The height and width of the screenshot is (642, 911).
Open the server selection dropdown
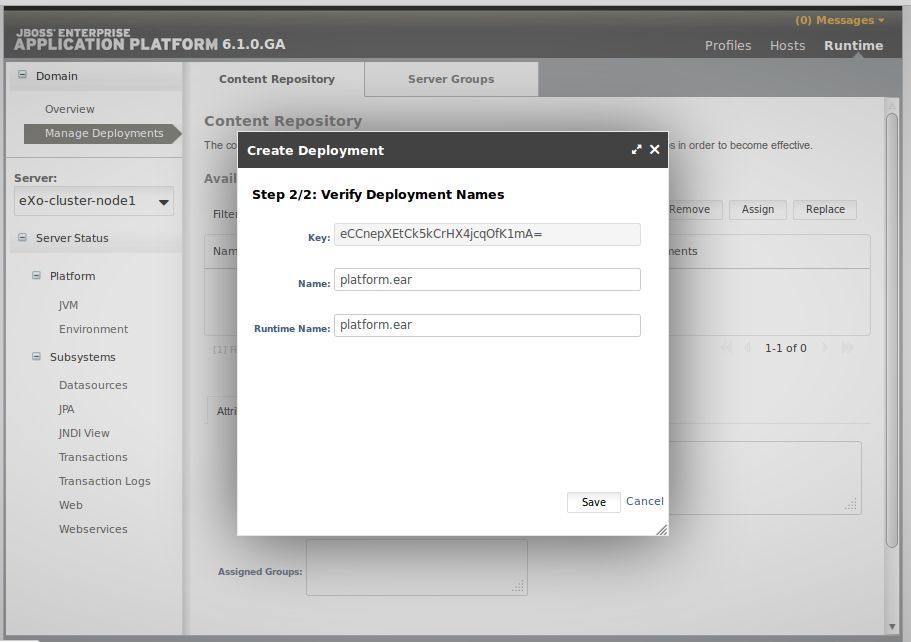point(94,201)
